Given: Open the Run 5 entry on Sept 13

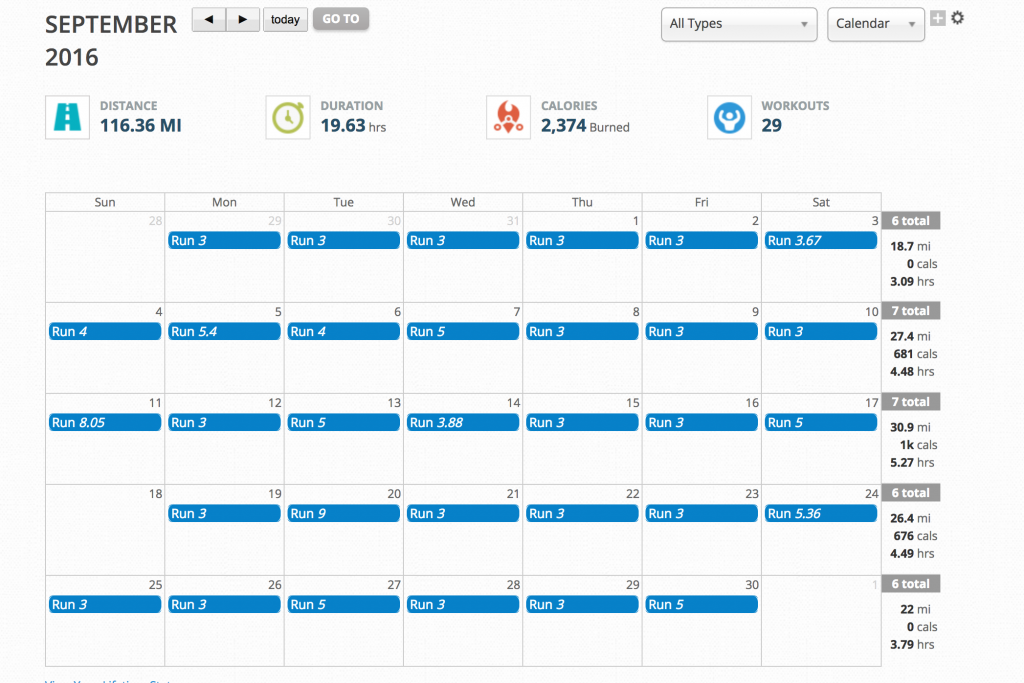Looking at the screenshot, I should [344, 422].
